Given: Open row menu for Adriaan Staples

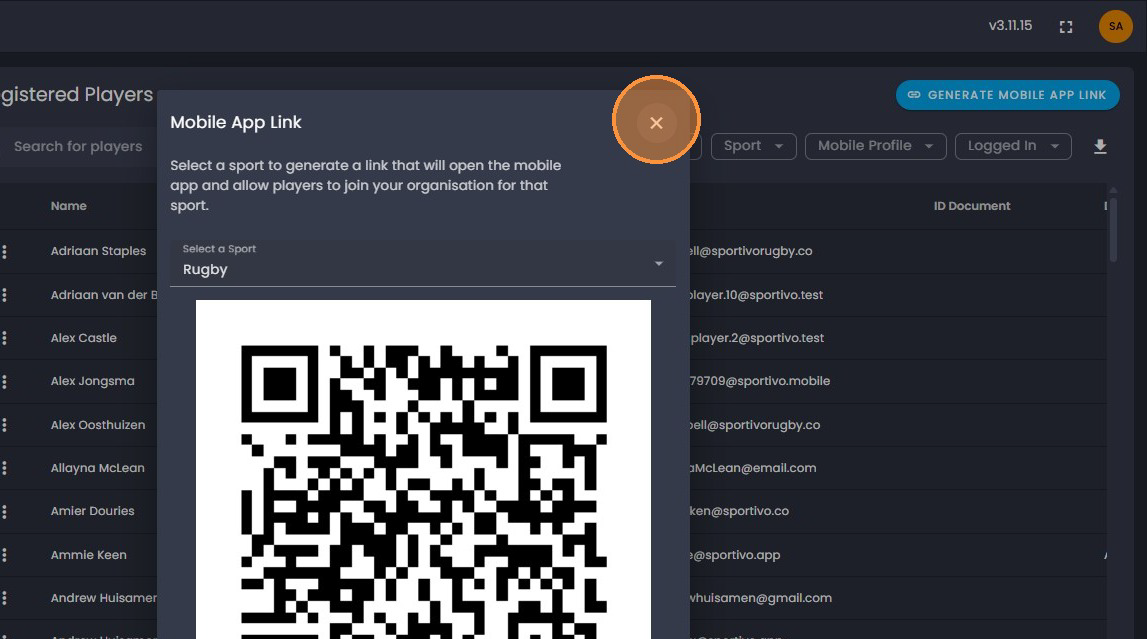Looking at the screenshot, I should tap(4, 252).
